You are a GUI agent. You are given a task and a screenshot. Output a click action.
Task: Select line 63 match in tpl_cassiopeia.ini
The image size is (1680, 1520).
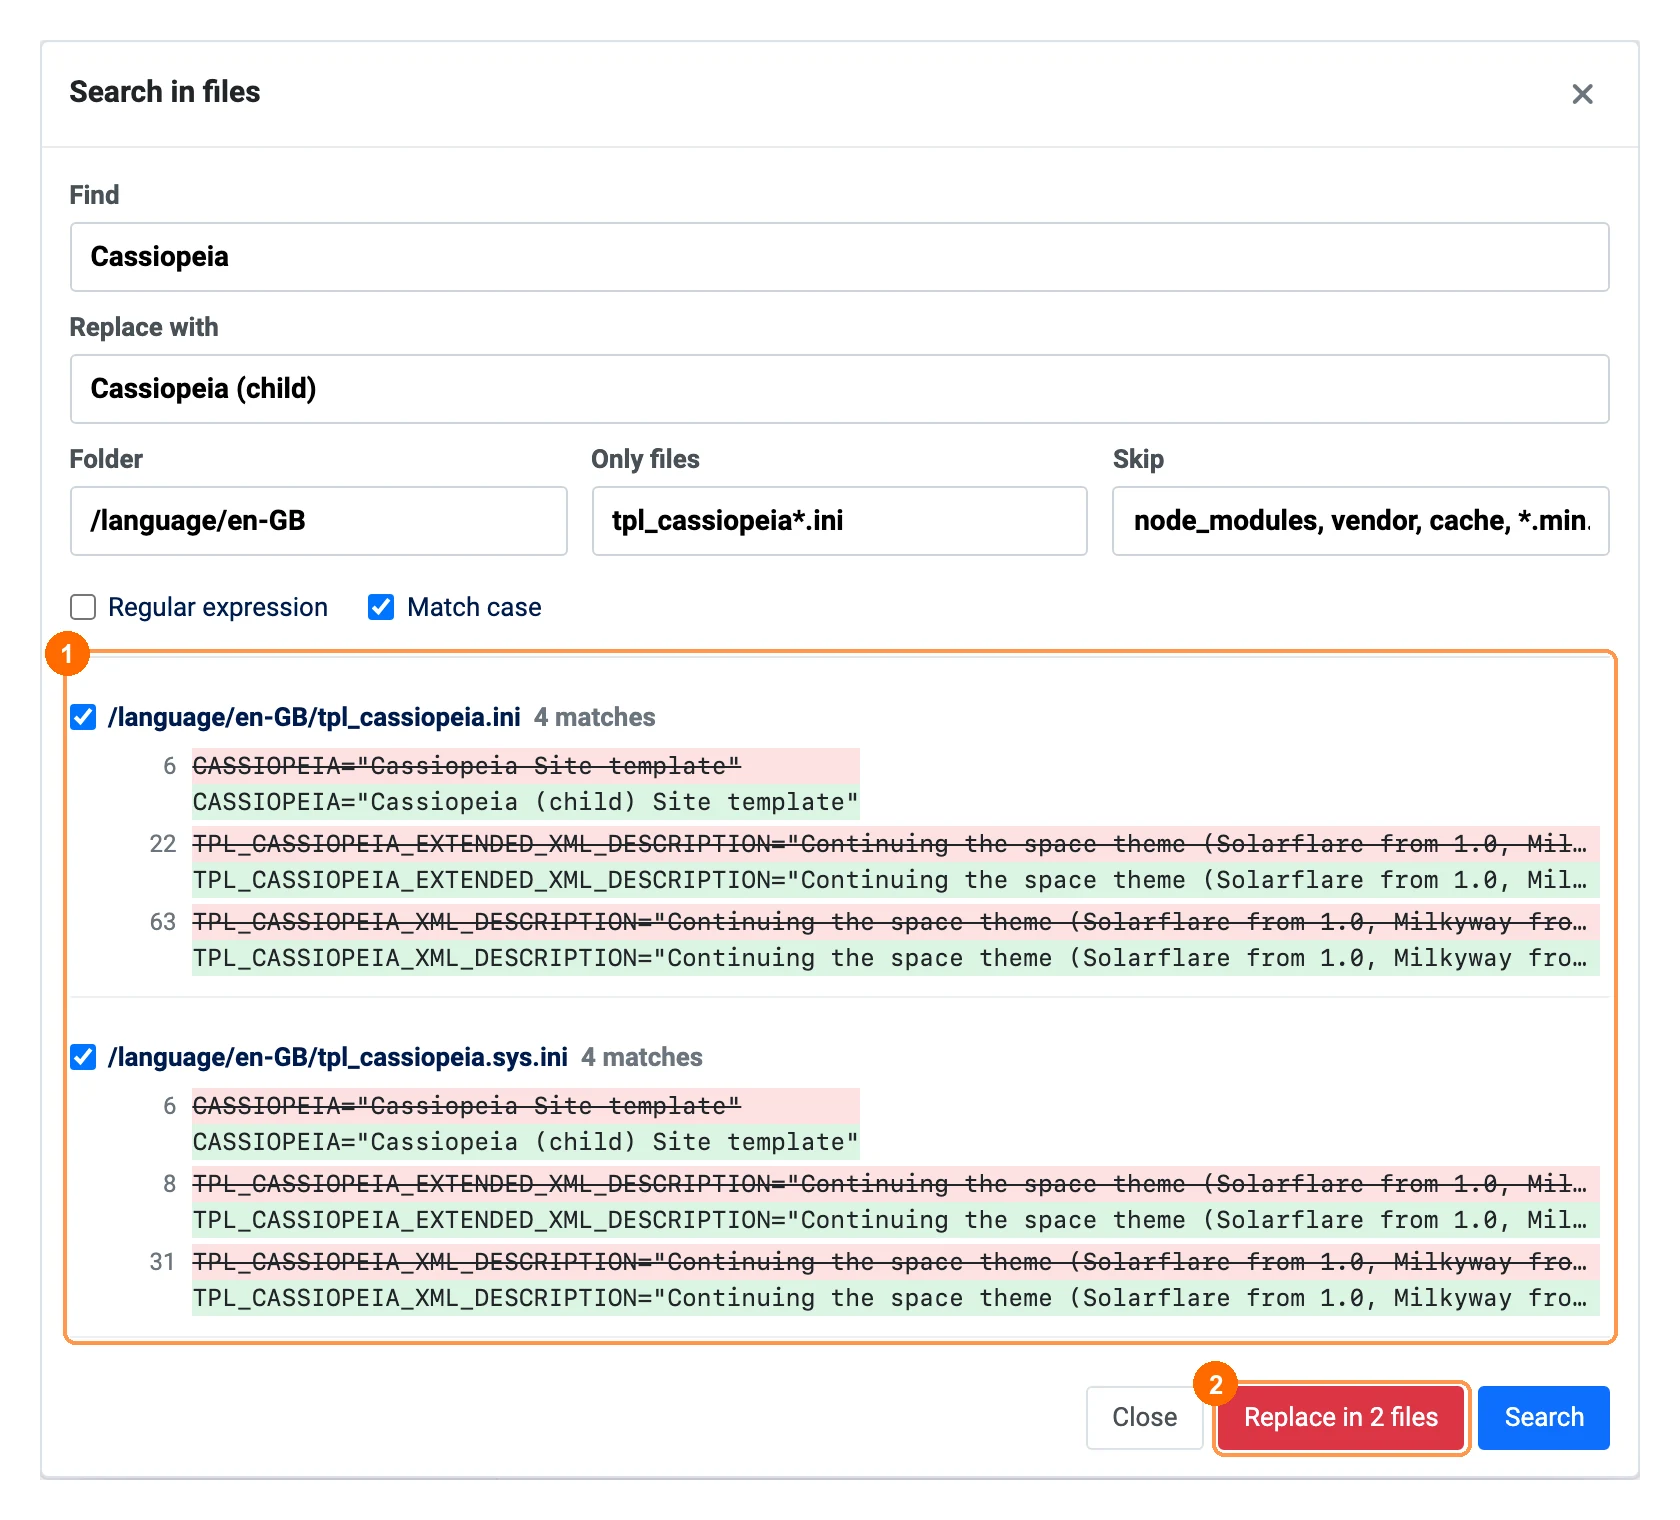coord(895,940)
